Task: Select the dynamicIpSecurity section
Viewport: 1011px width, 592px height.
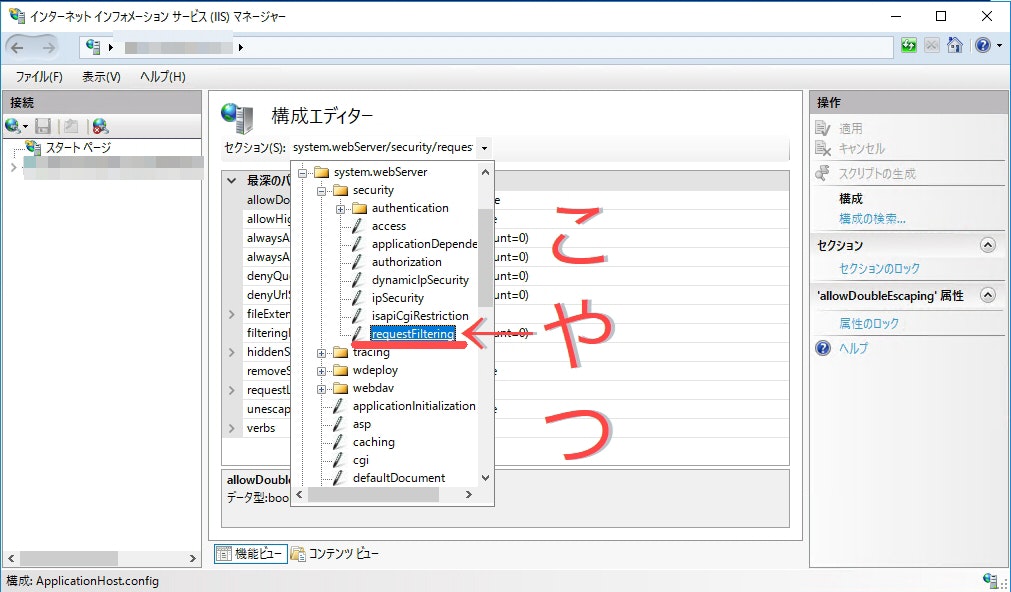Action: point(420,281)
